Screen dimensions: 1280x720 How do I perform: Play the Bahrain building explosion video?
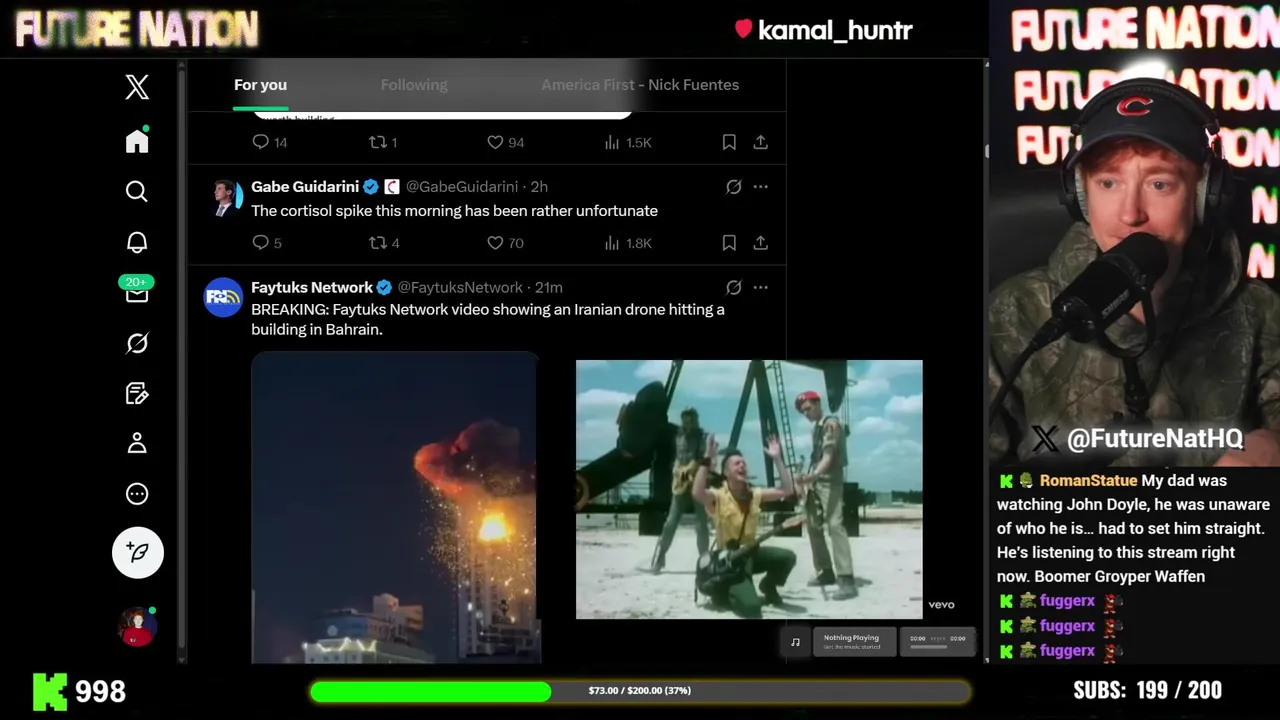(396, 508)
